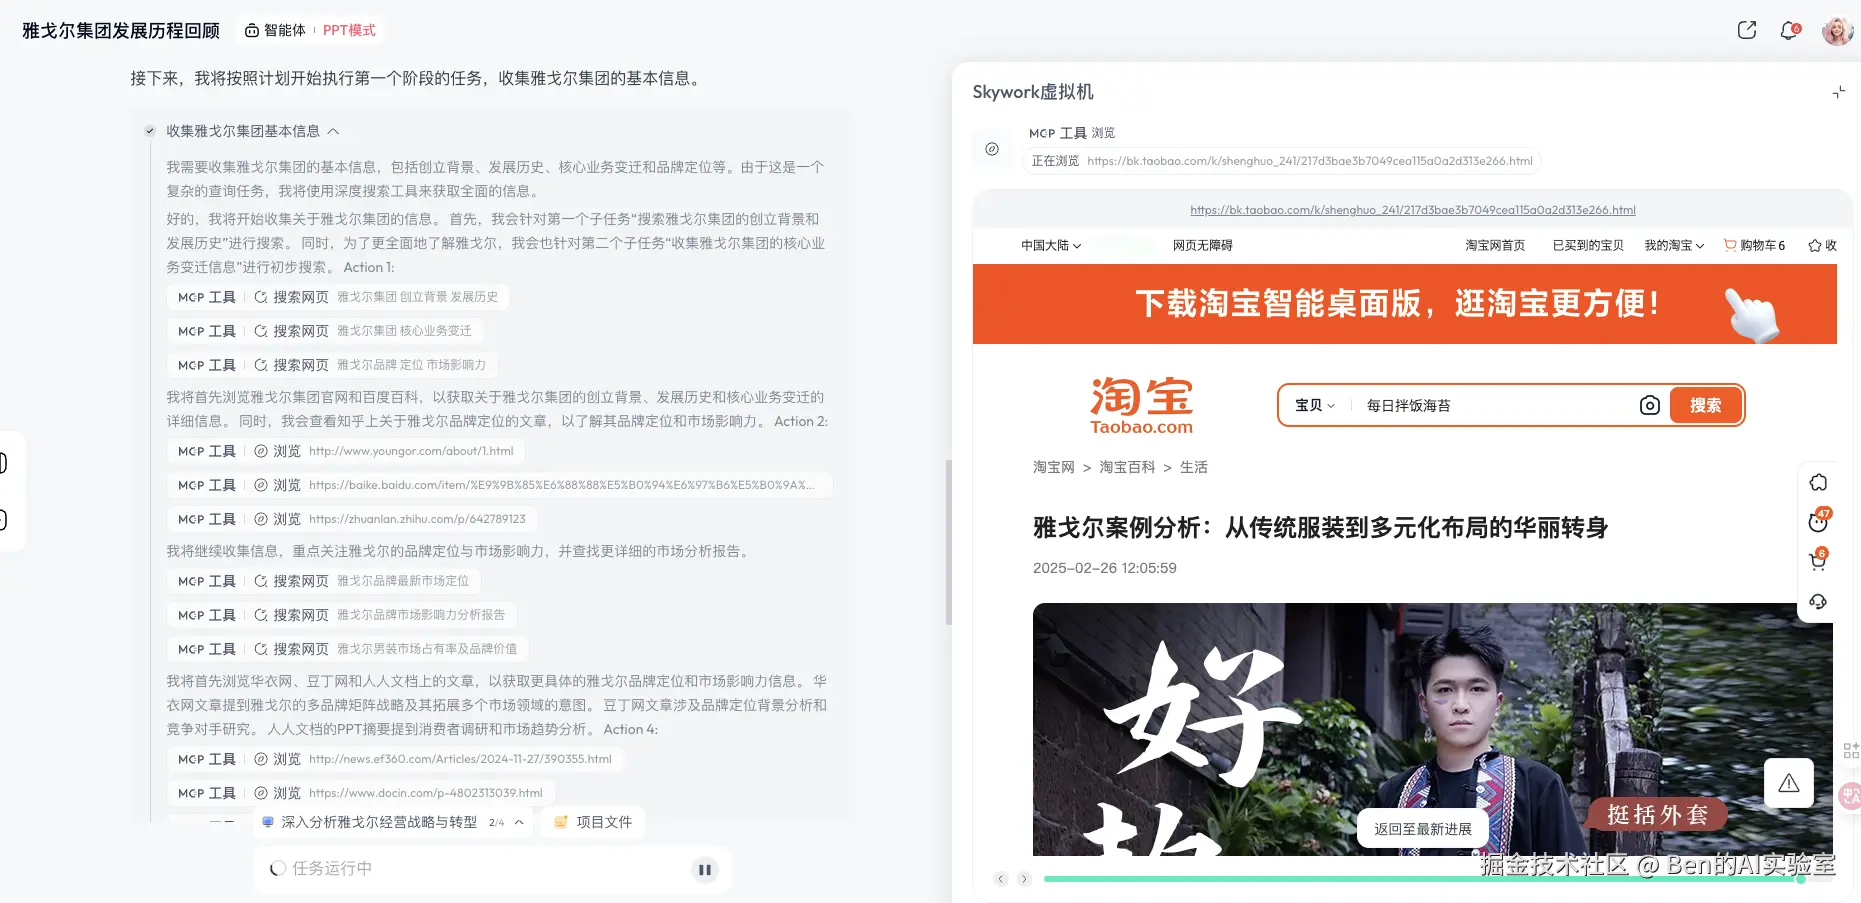Click 返回至最新进展 button

[1423, 829]
